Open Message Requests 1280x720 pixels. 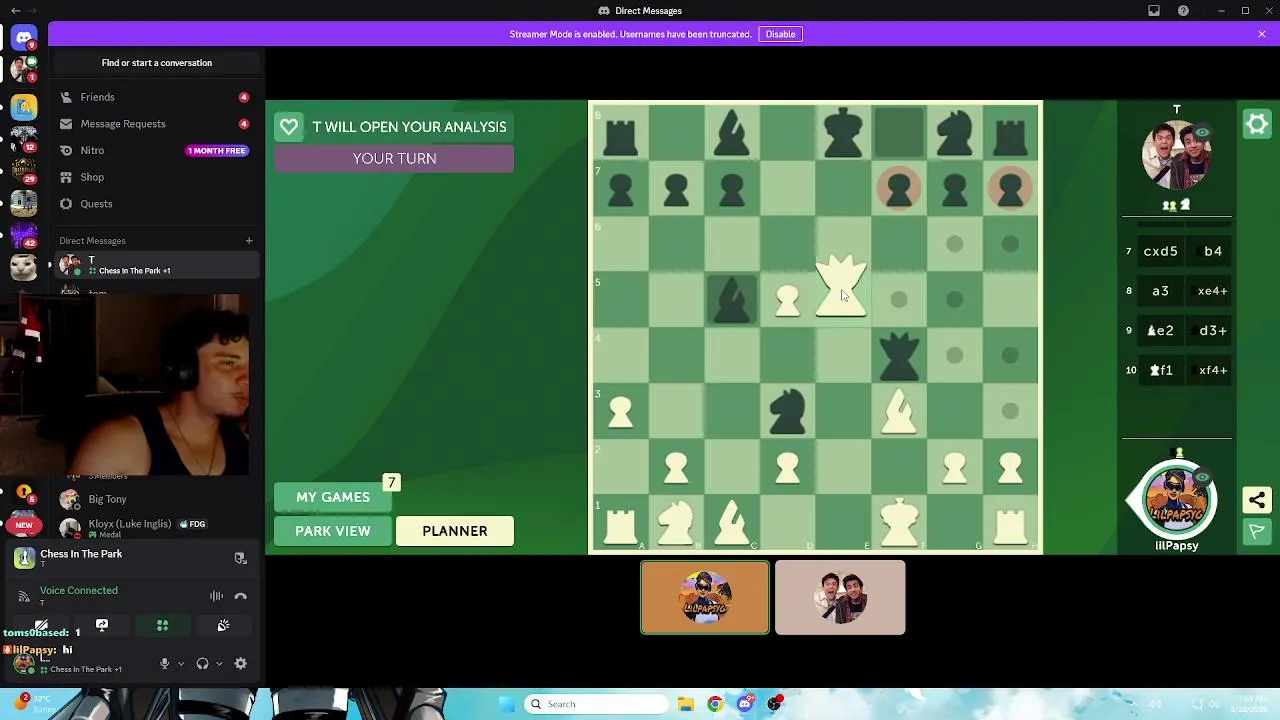[155, 124]
